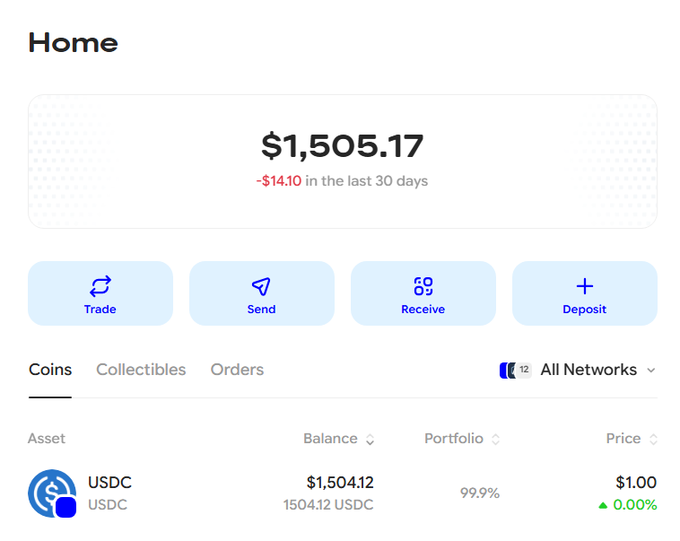Switch to the Orders tab
The width and height of the screenshot is (680, 541).
237,370
